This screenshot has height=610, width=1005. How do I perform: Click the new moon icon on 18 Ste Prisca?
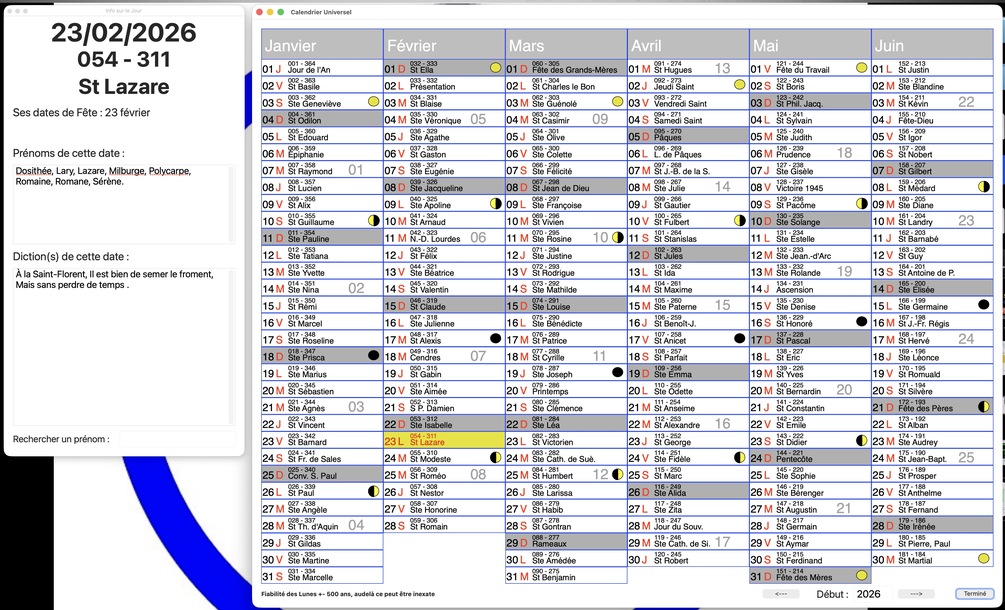[374, 355]
